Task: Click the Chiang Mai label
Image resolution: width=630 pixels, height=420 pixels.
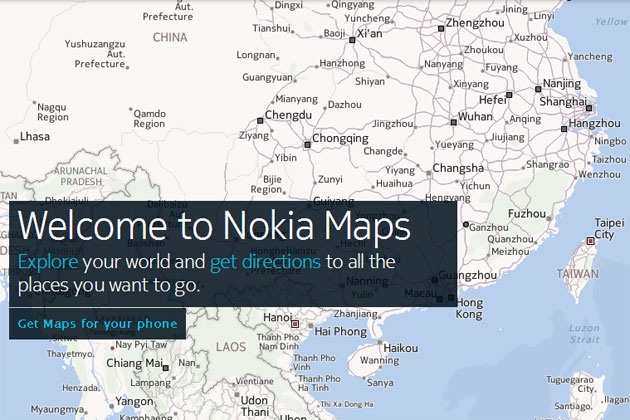Action: [x=134, y=363]
